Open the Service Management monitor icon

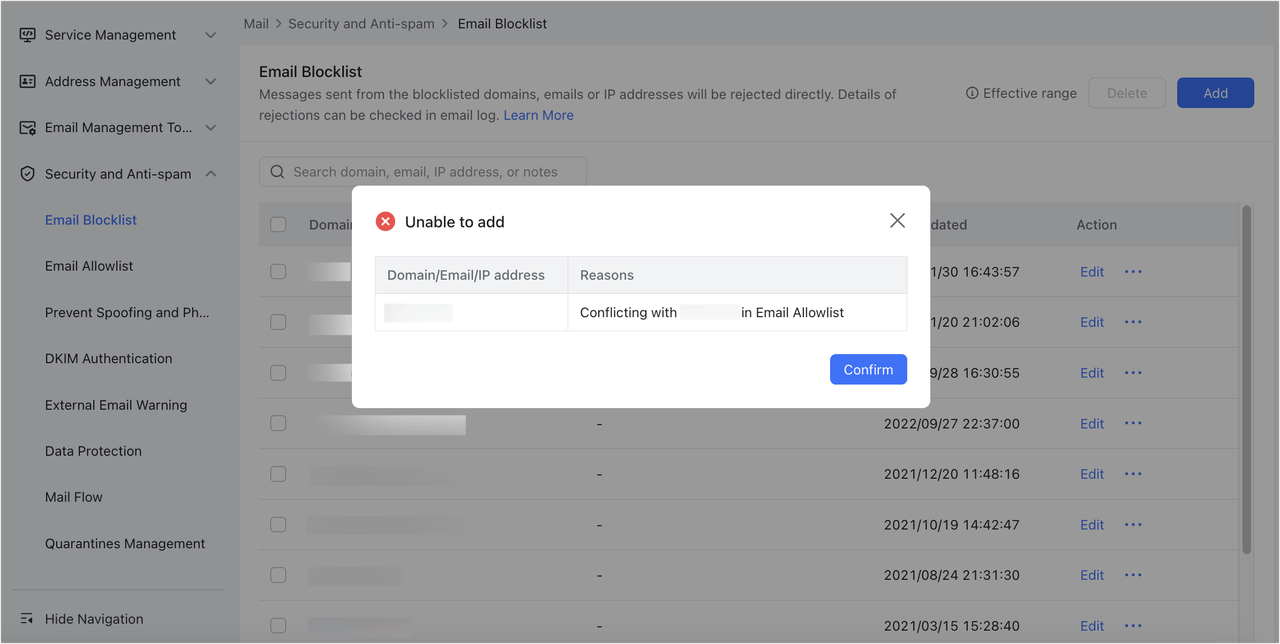(27, 34)
